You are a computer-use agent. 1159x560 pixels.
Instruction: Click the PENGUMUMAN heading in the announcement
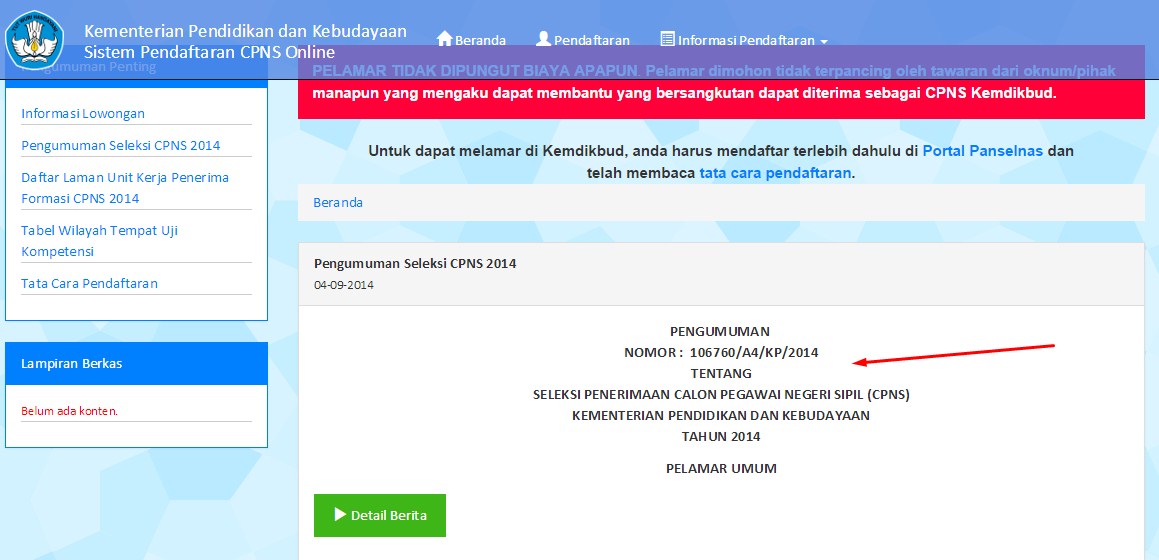pos(720,331)
